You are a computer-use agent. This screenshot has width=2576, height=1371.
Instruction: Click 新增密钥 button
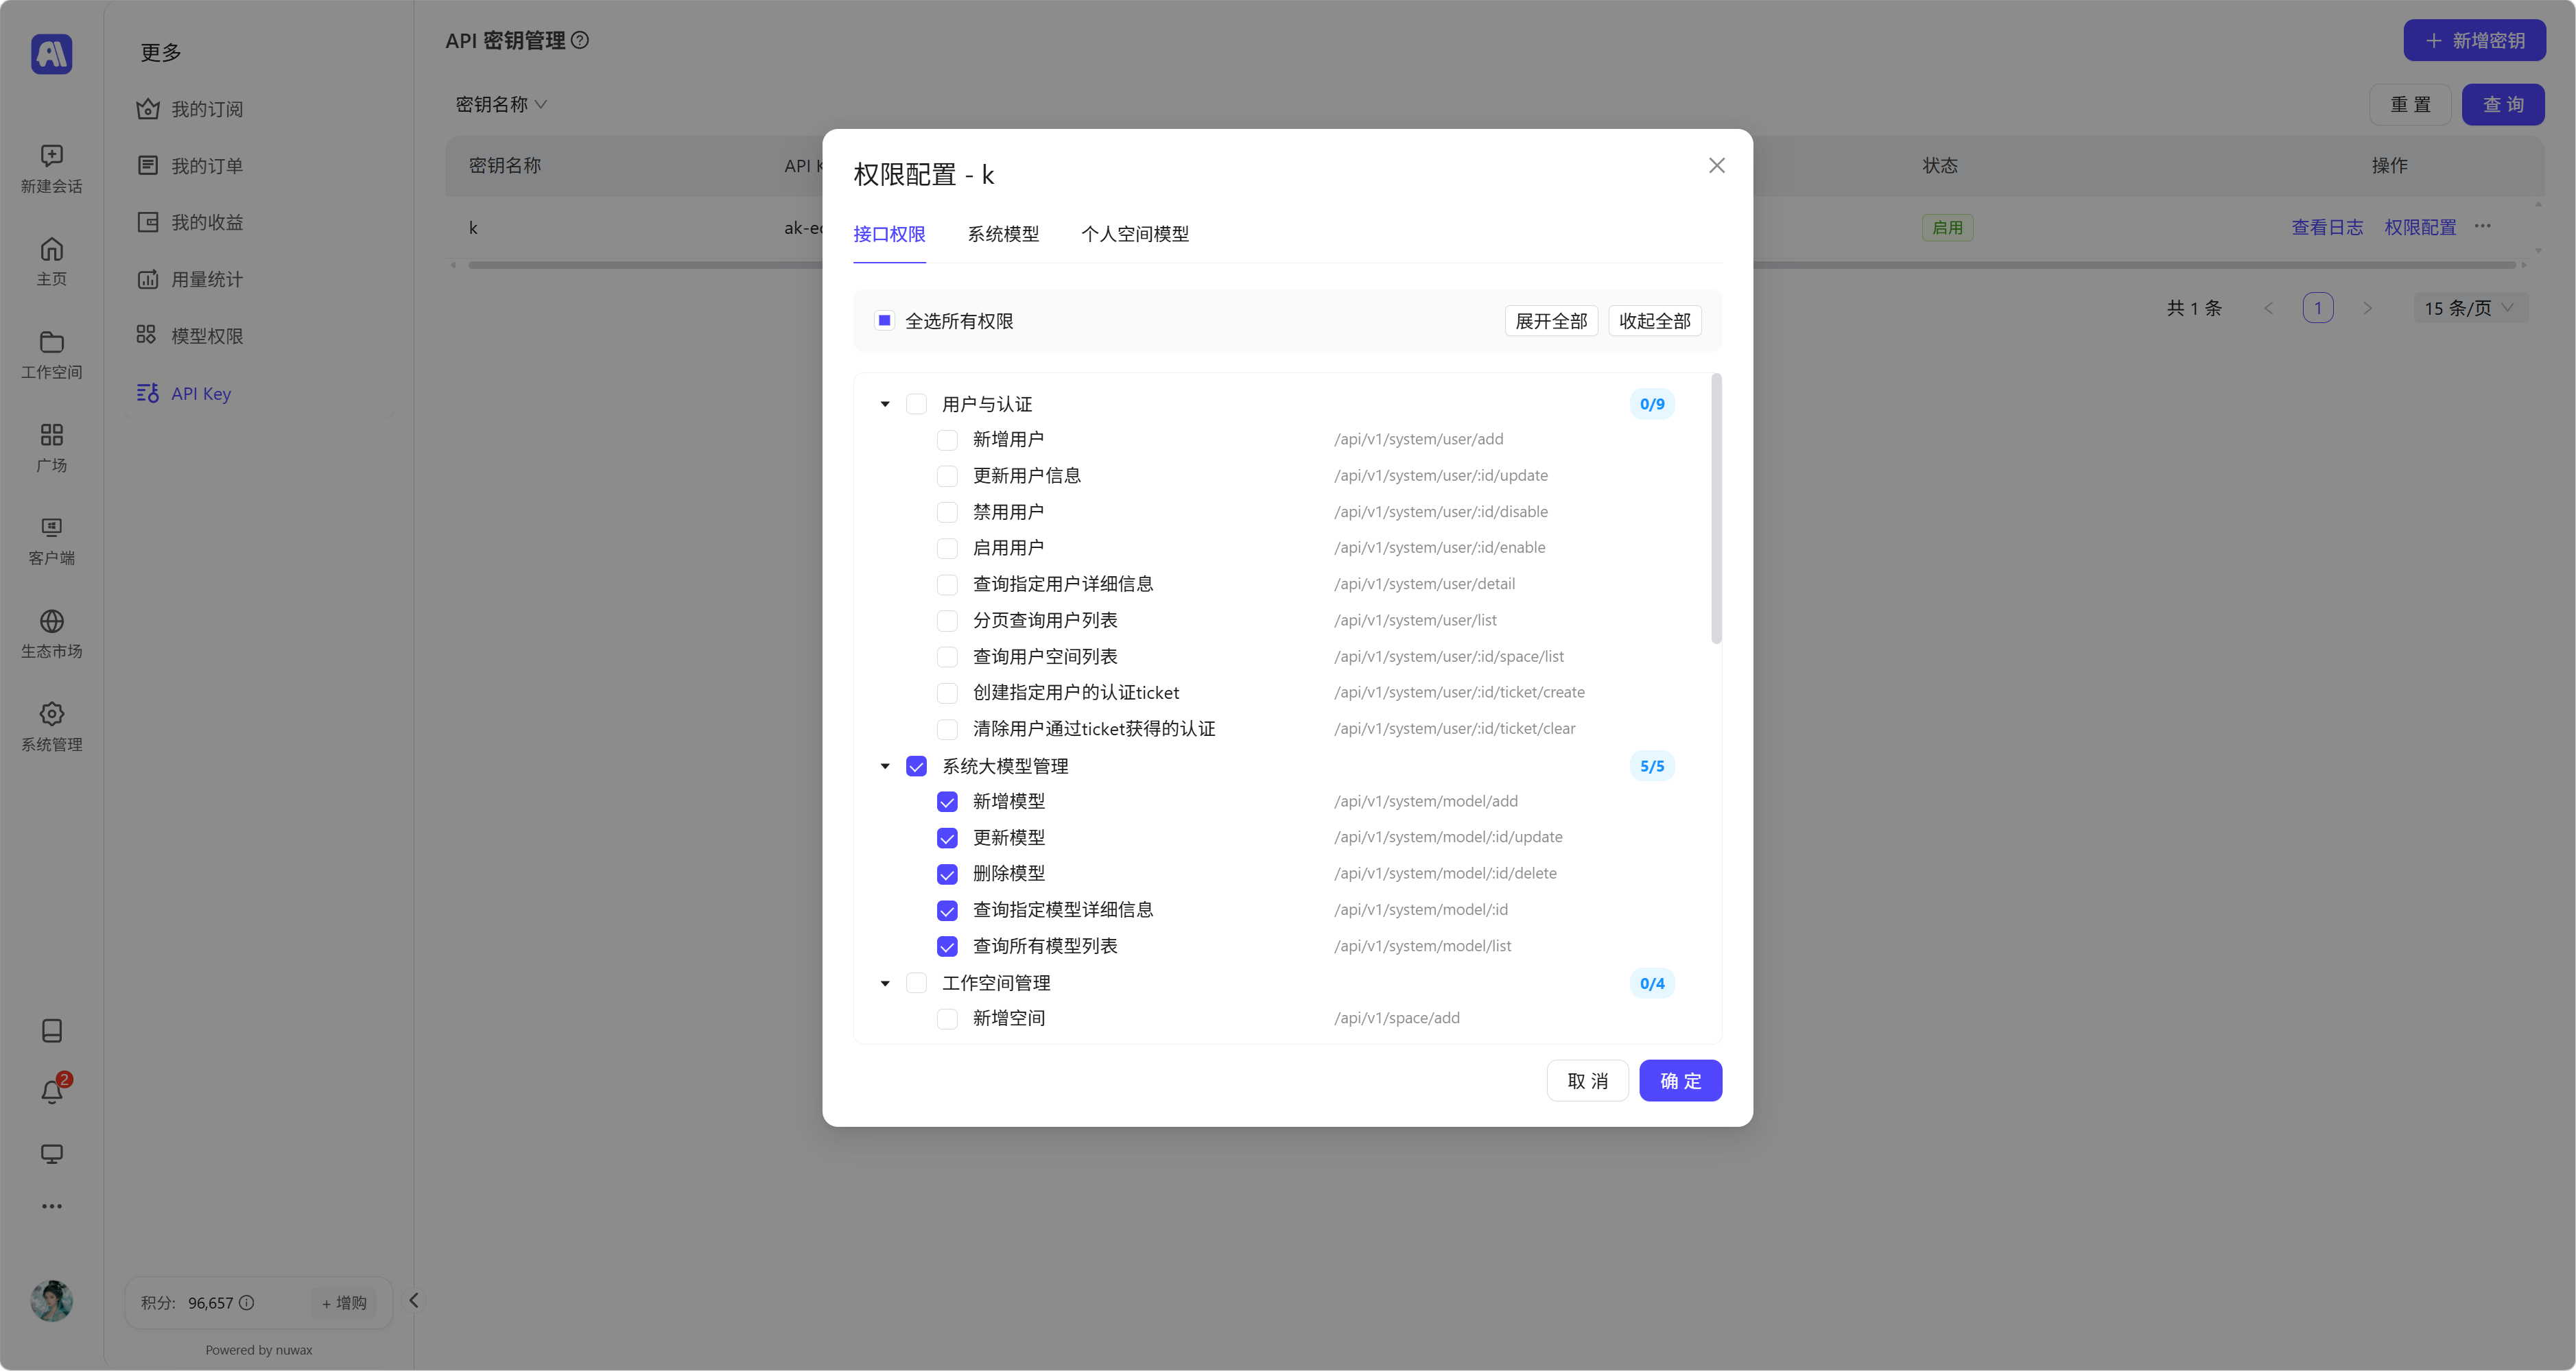(x=2475, y=40)
